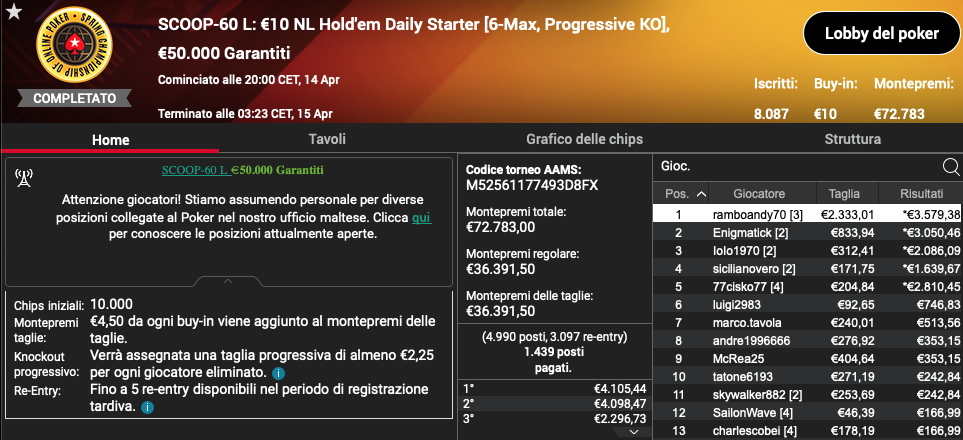The width and height of the screenshot is (963, 440).
Task: Open the Grafico delle chips tab
Action: pyautogui.click(x=584, y=139)
